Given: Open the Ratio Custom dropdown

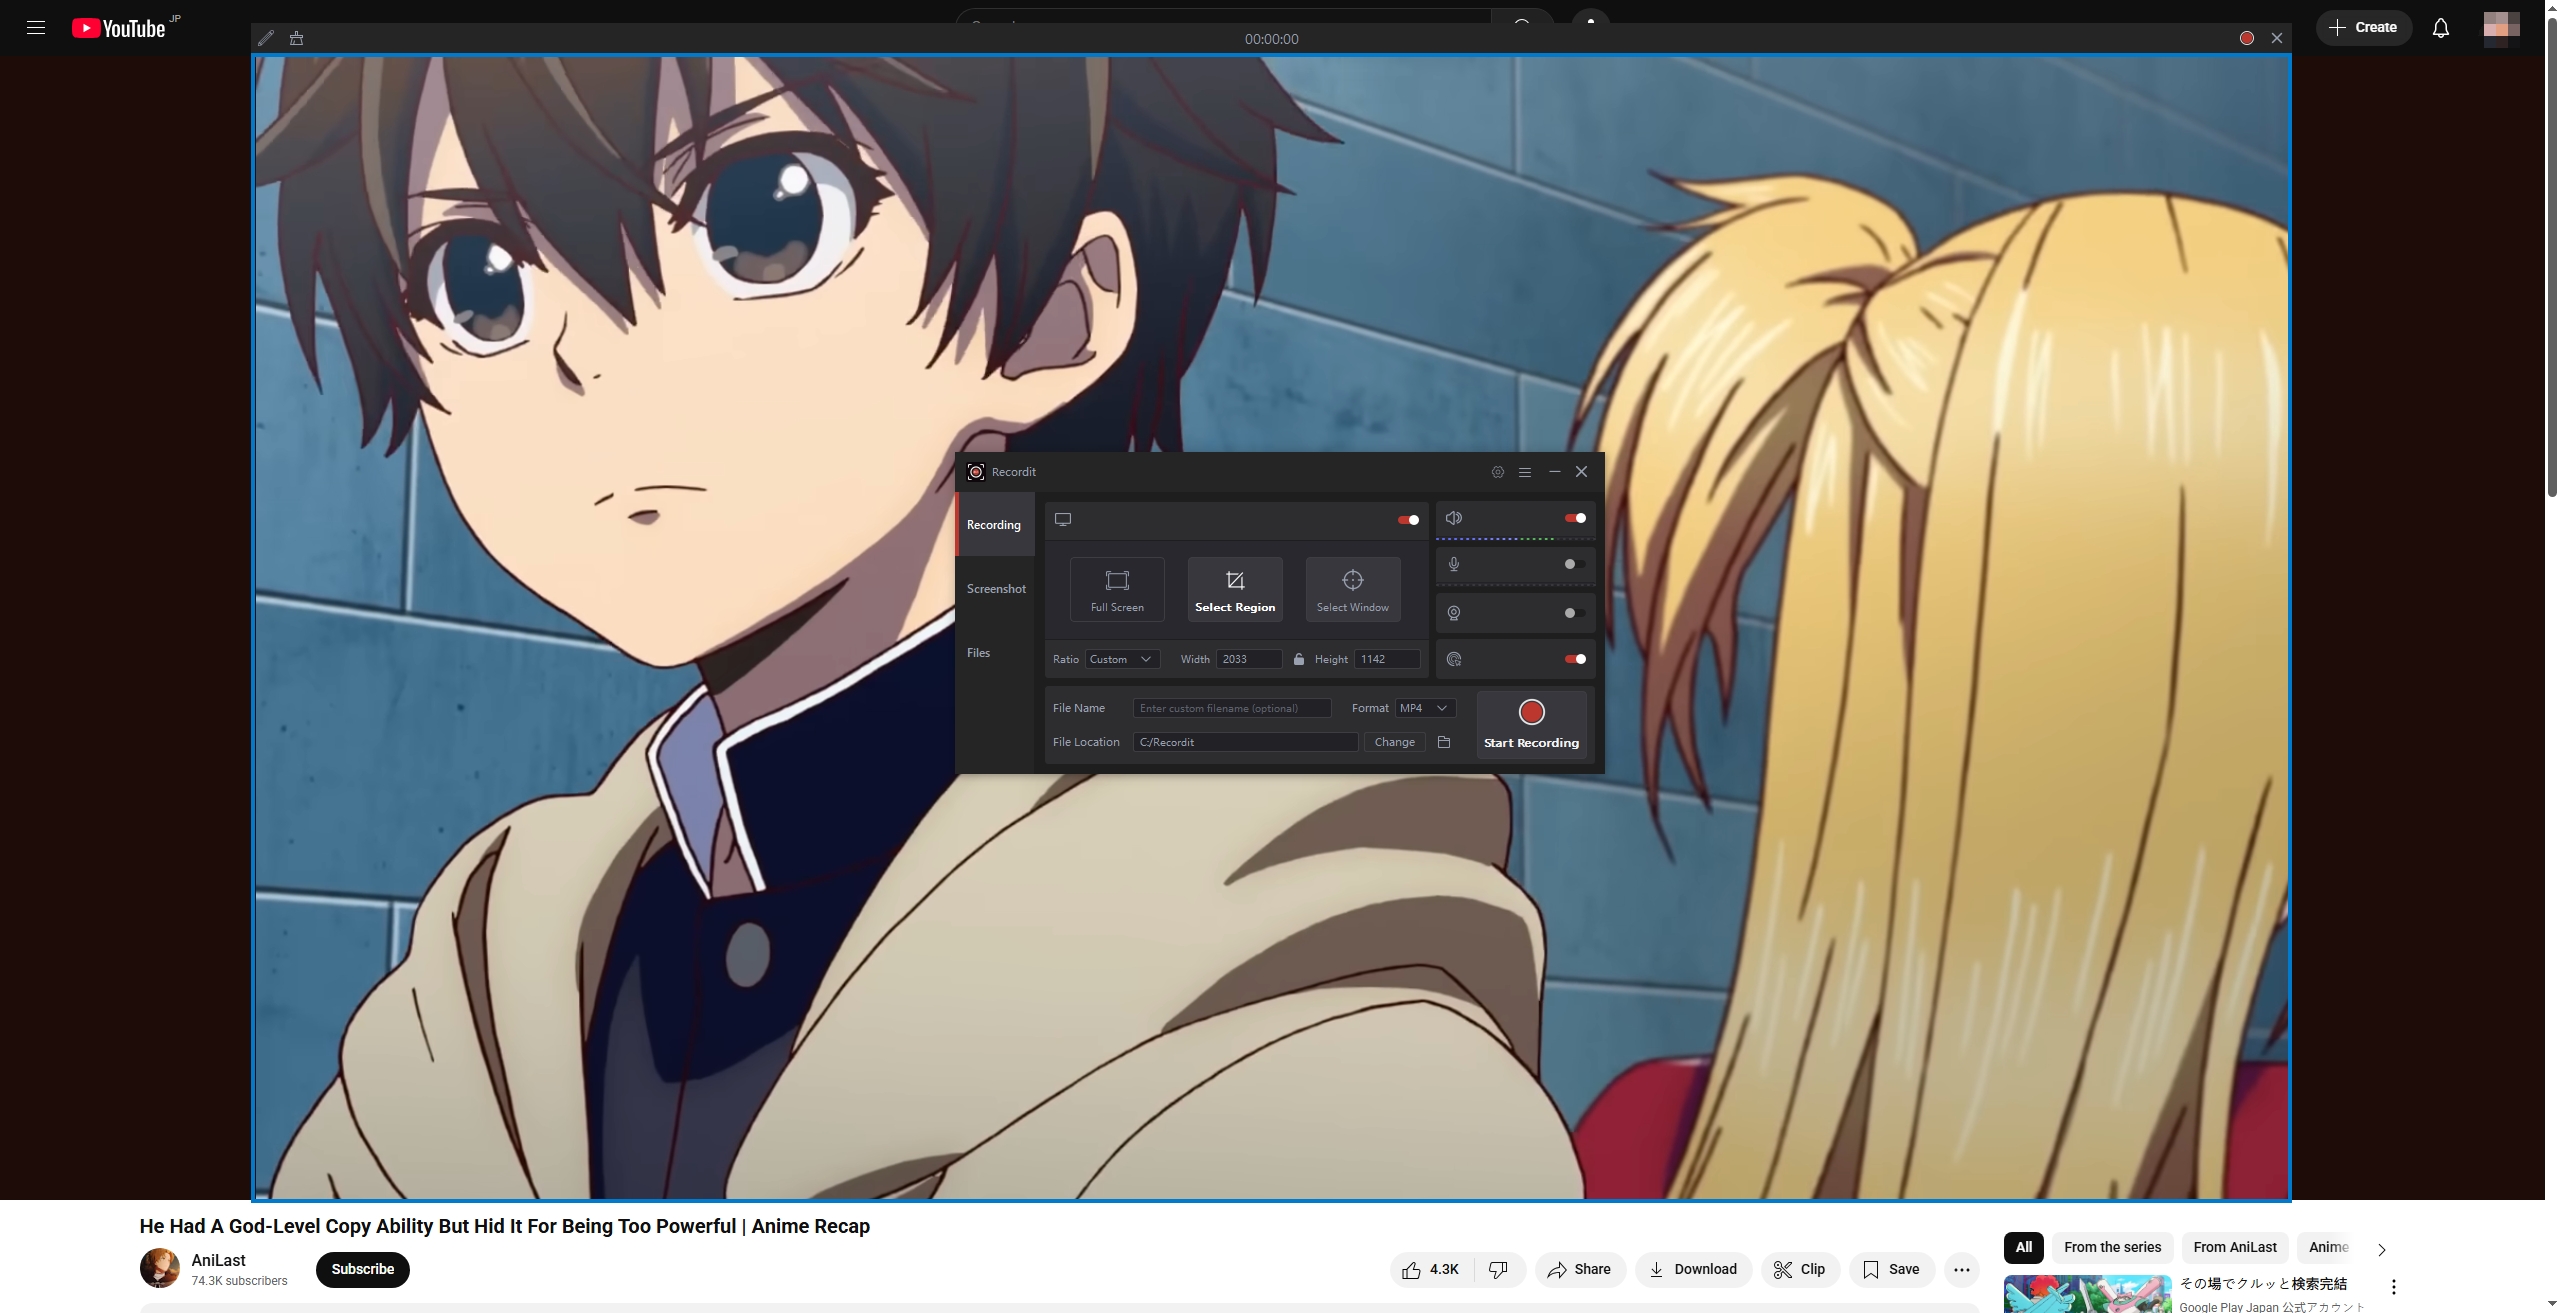Looking at the screenshot, I should coord(1122,659).
